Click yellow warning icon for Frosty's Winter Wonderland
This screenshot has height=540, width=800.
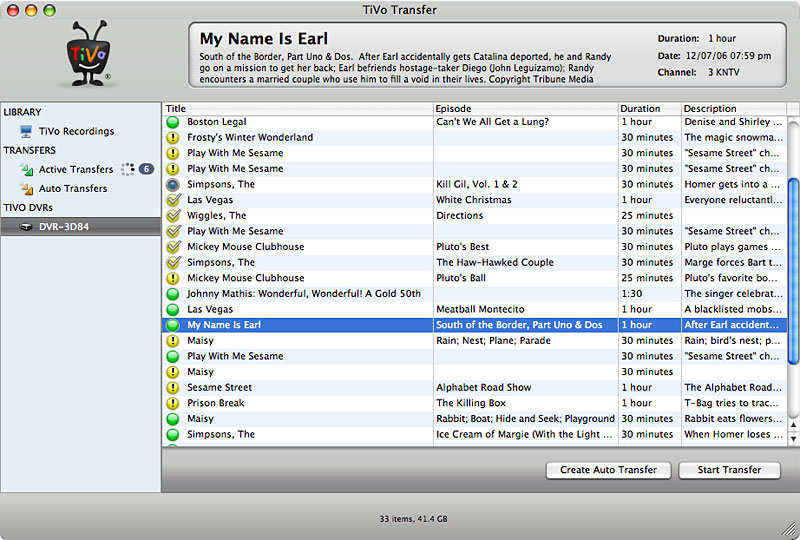(173, 138)
